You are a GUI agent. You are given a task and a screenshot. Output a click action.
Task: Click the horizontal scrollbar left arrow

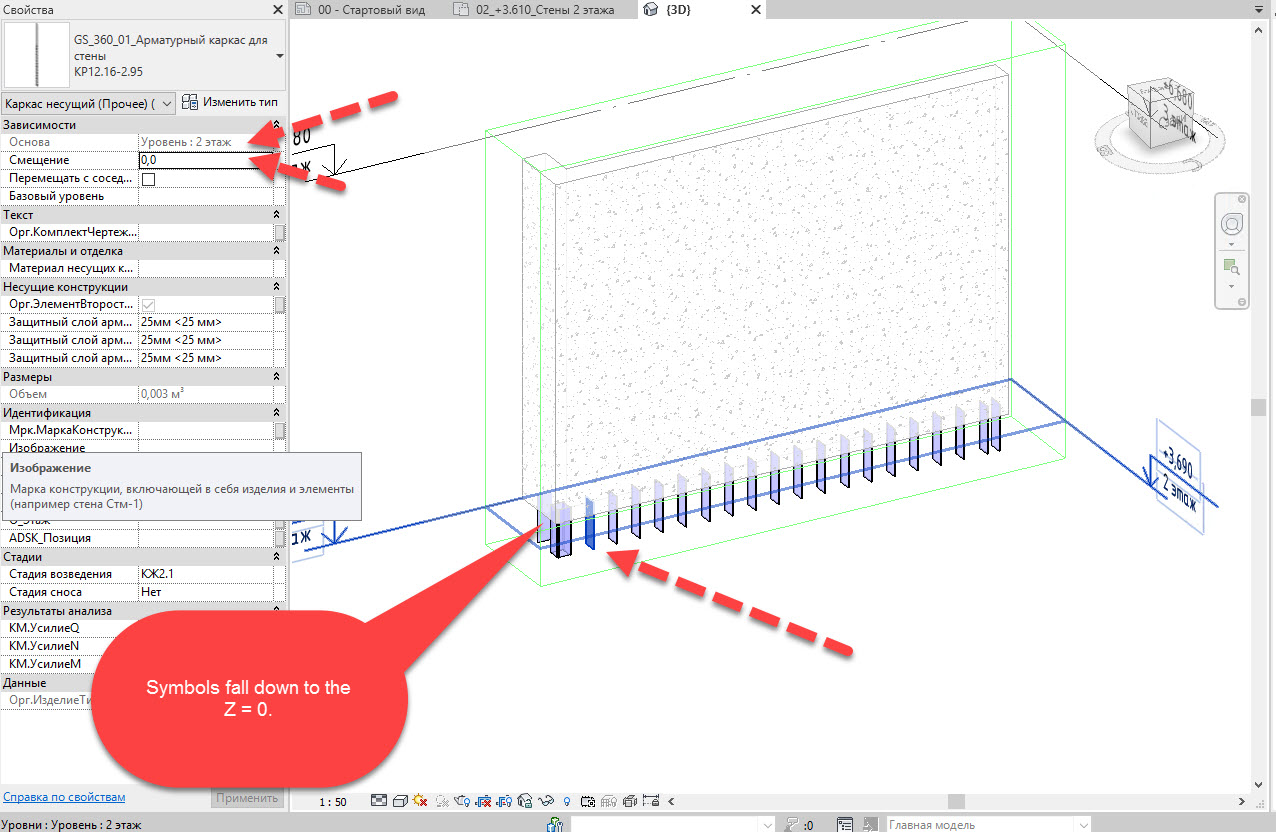(x=670, y=801)
